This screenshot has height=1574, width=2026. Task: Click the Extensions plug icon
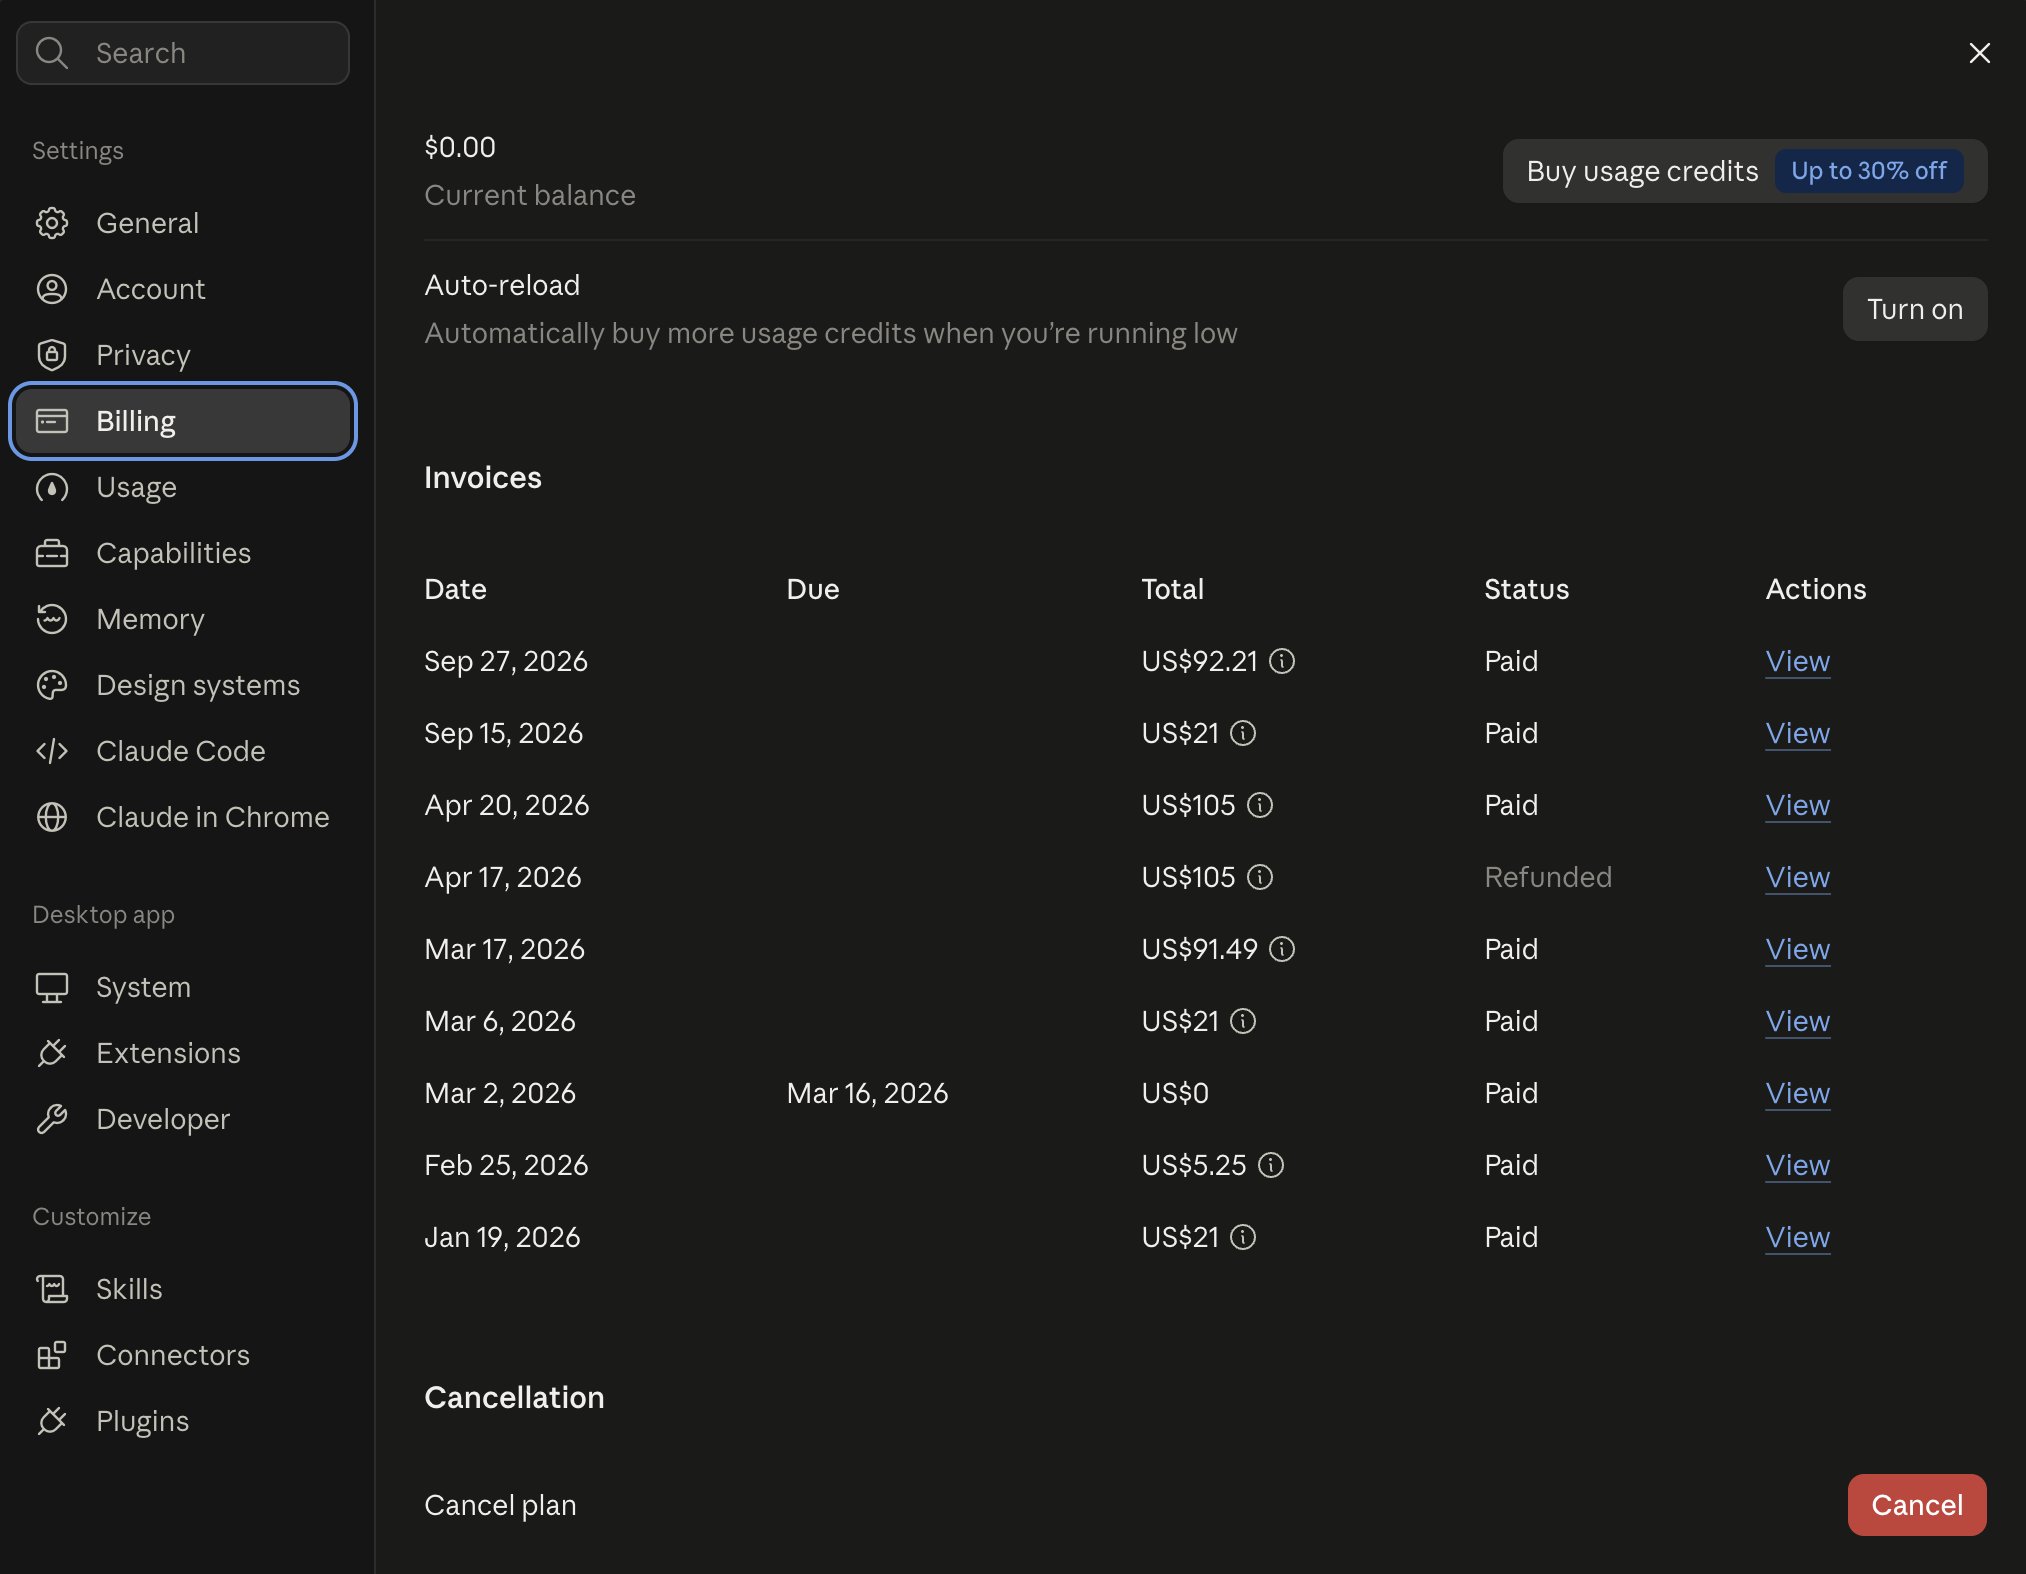tap(52, 1053)
